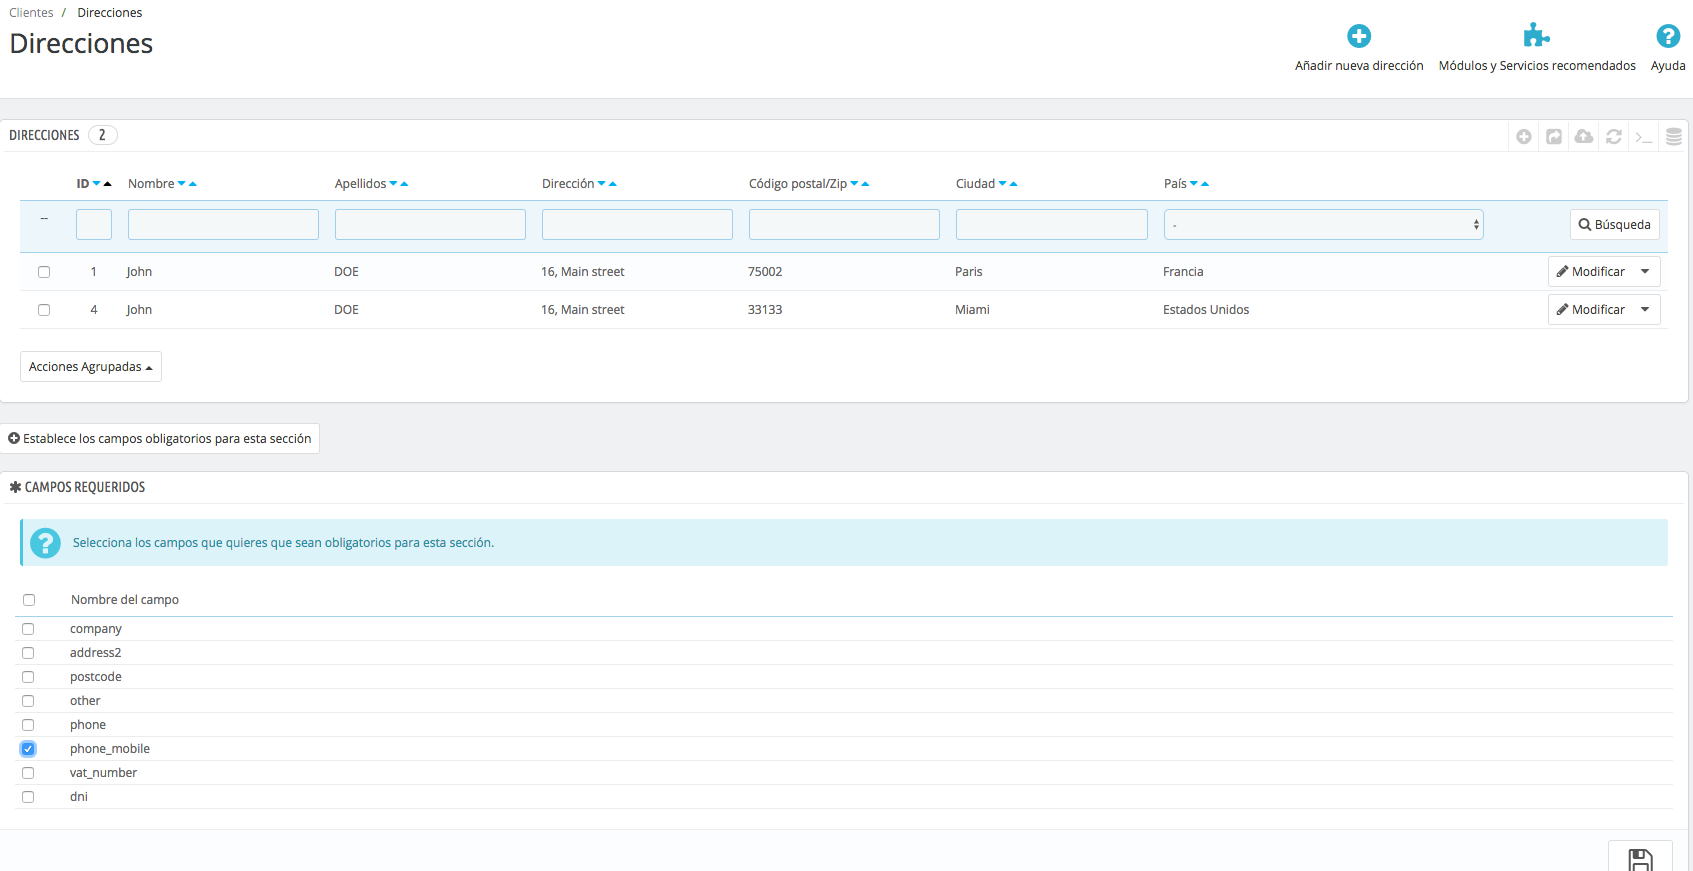Open the Ayuda help icon
The image size is (1693, 871).
(1667, 37)
